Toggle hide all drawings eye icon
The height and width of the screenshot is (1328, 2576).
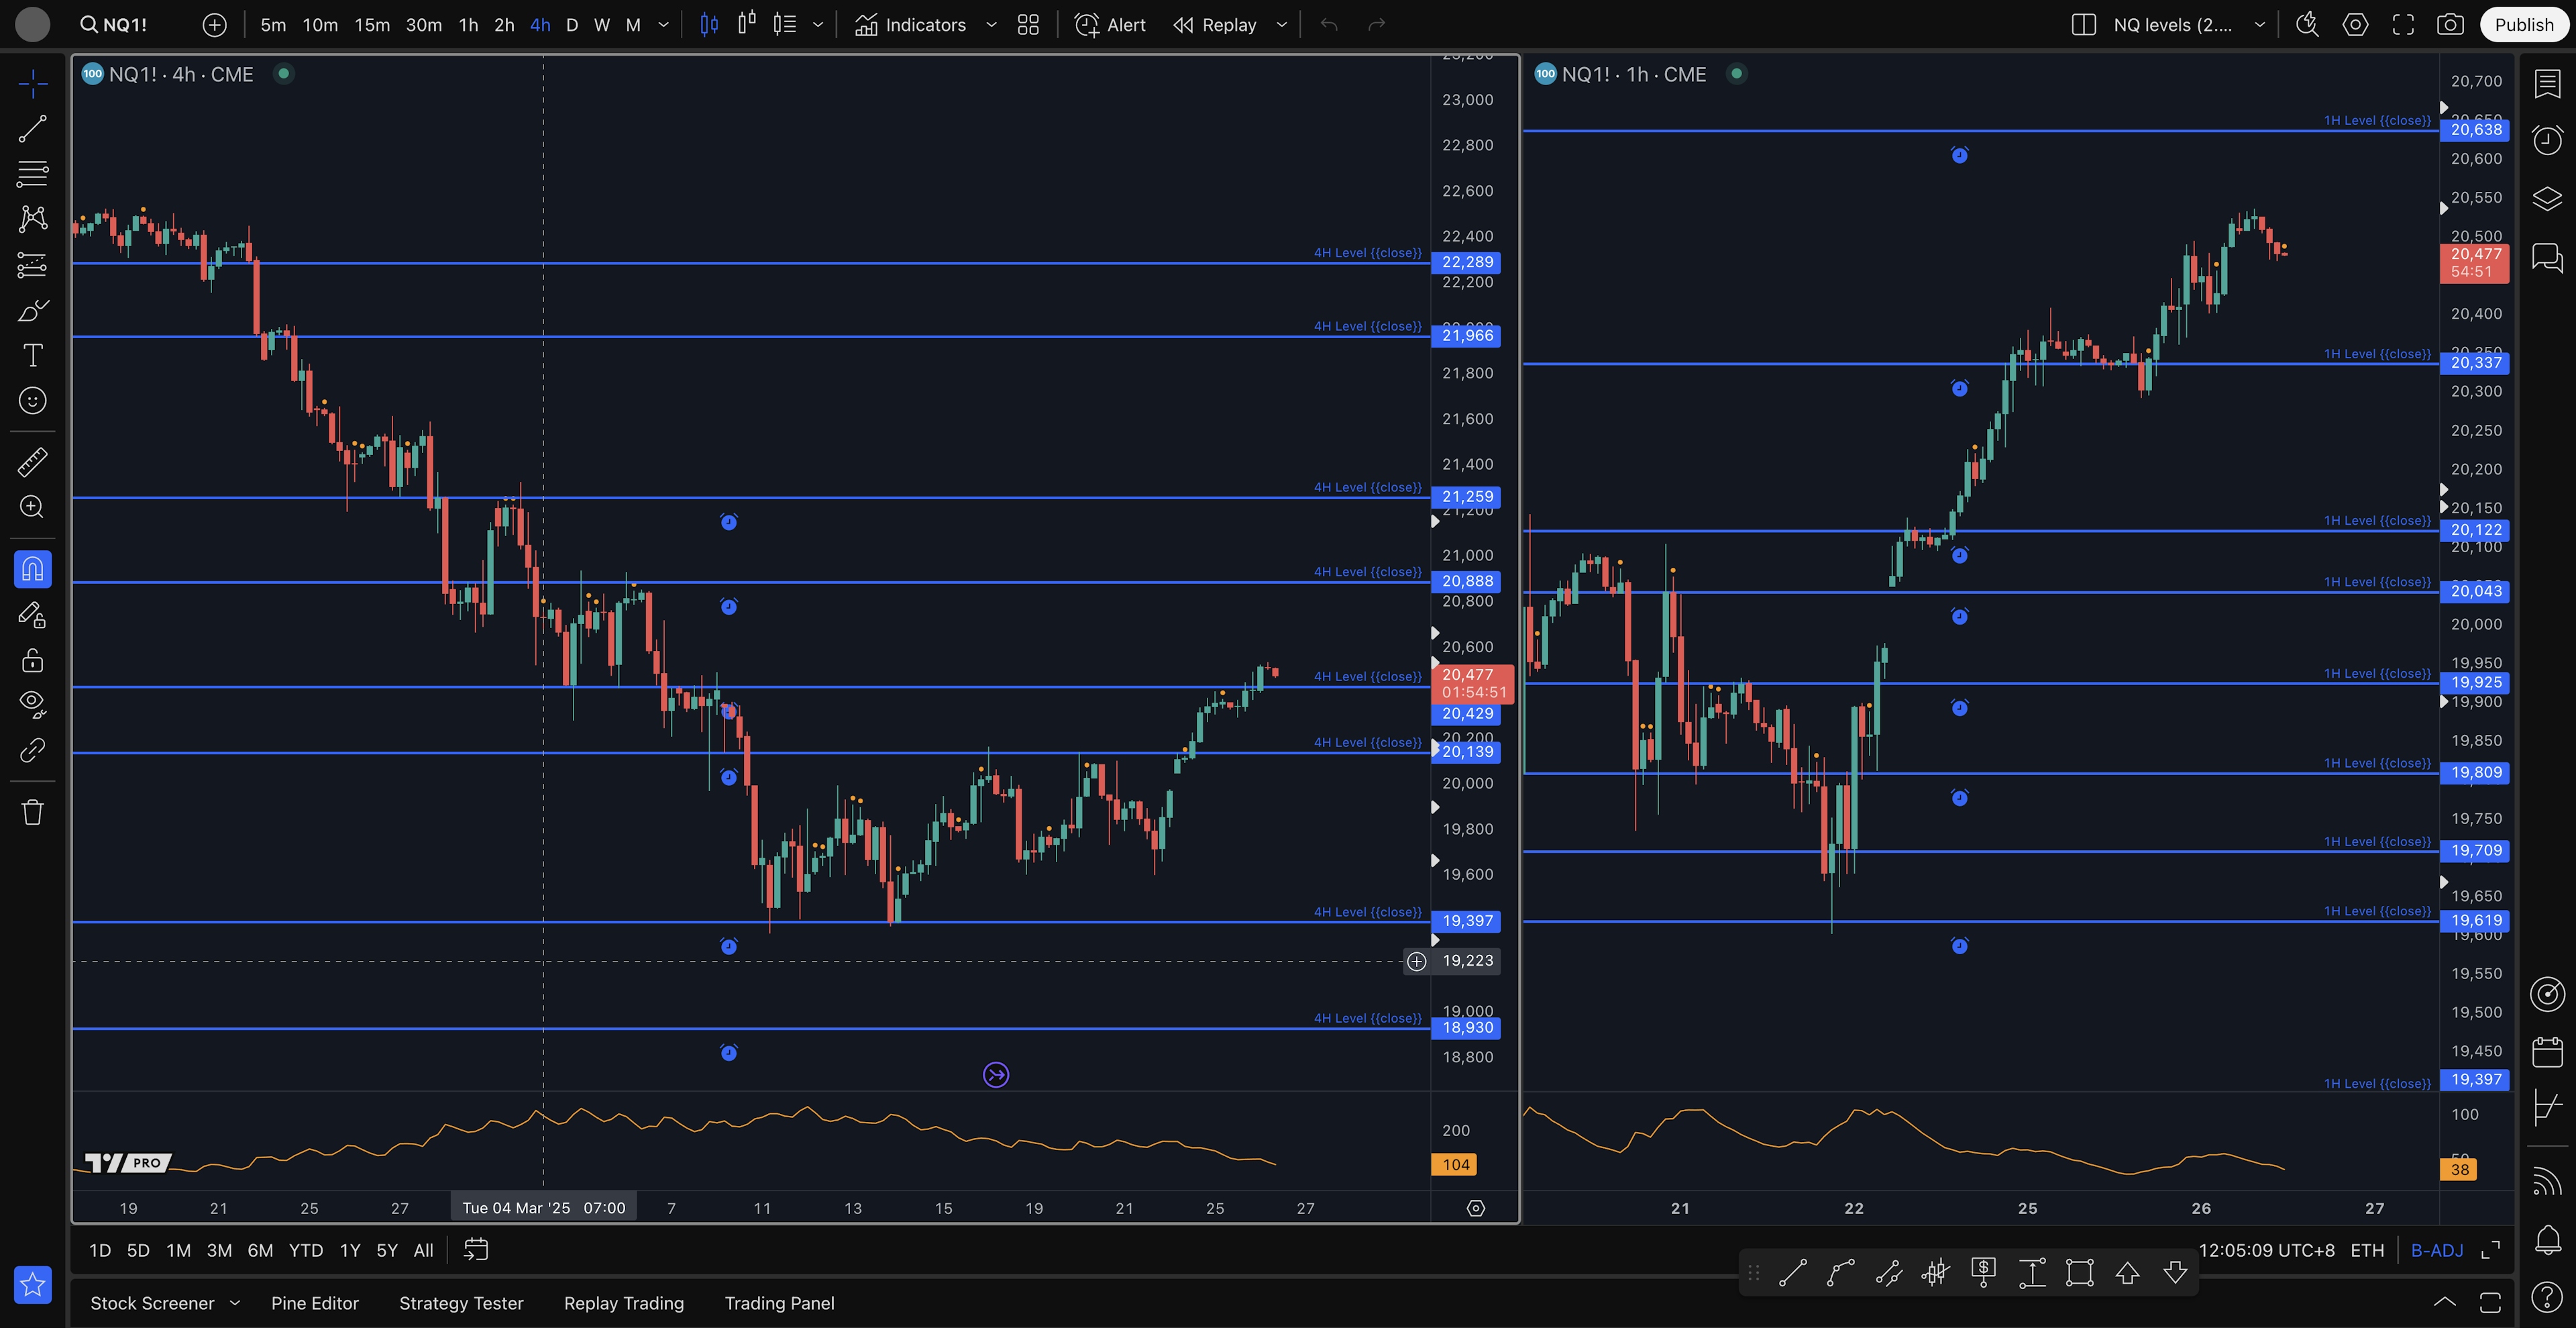tap(32, 704)
